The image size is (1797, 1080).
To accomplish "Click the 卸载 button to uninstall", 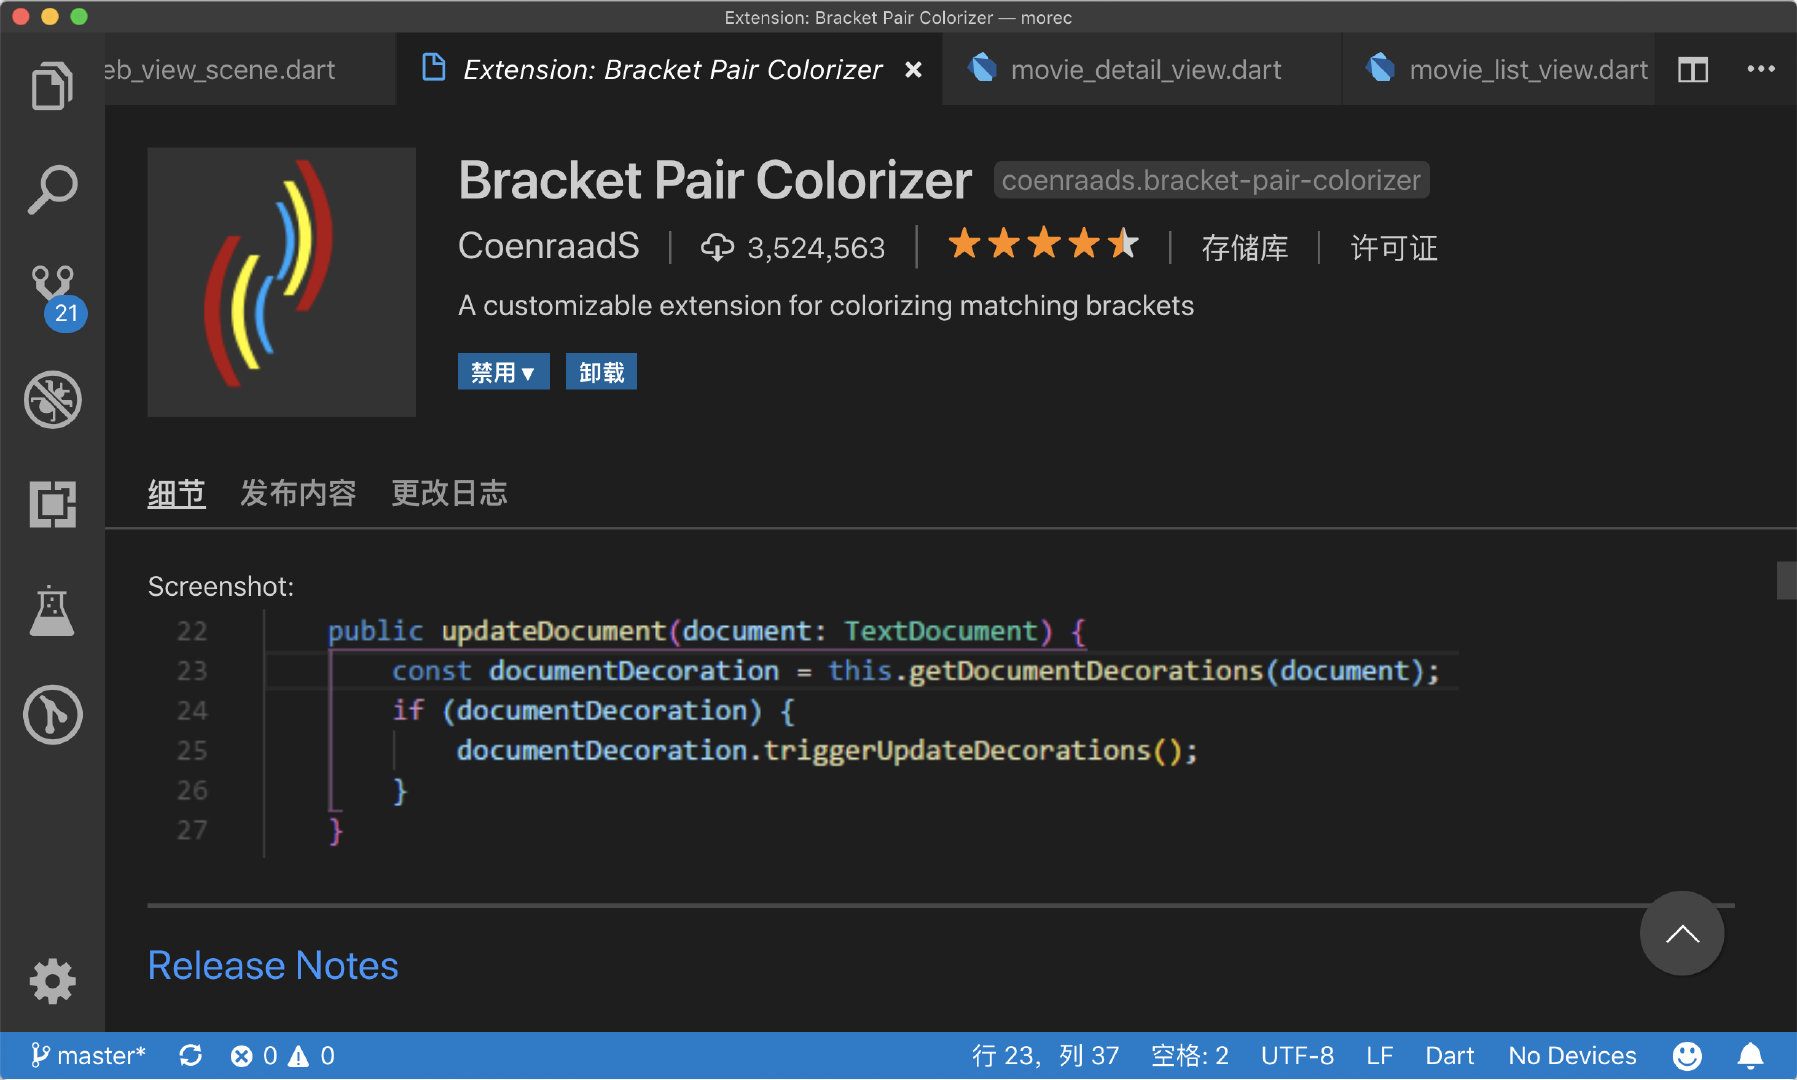I will [x=600, y=371].
